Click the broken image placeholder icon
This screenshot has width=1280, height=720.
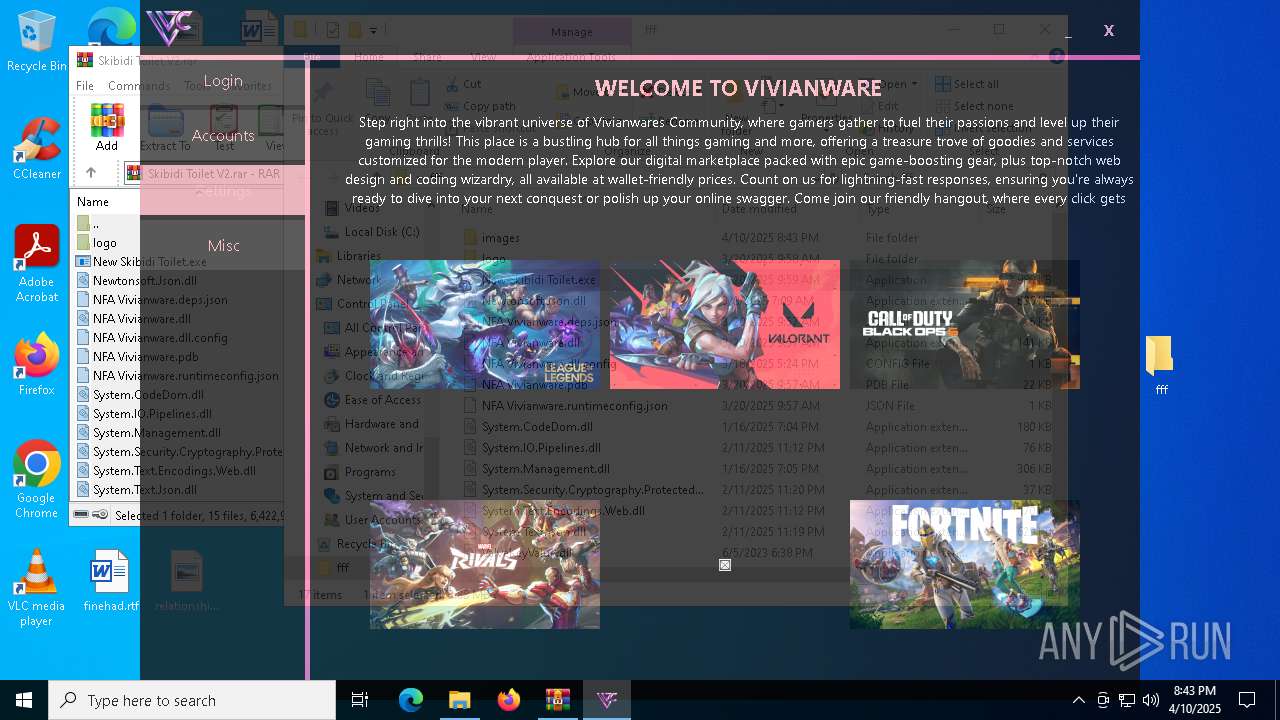point(725,565)
